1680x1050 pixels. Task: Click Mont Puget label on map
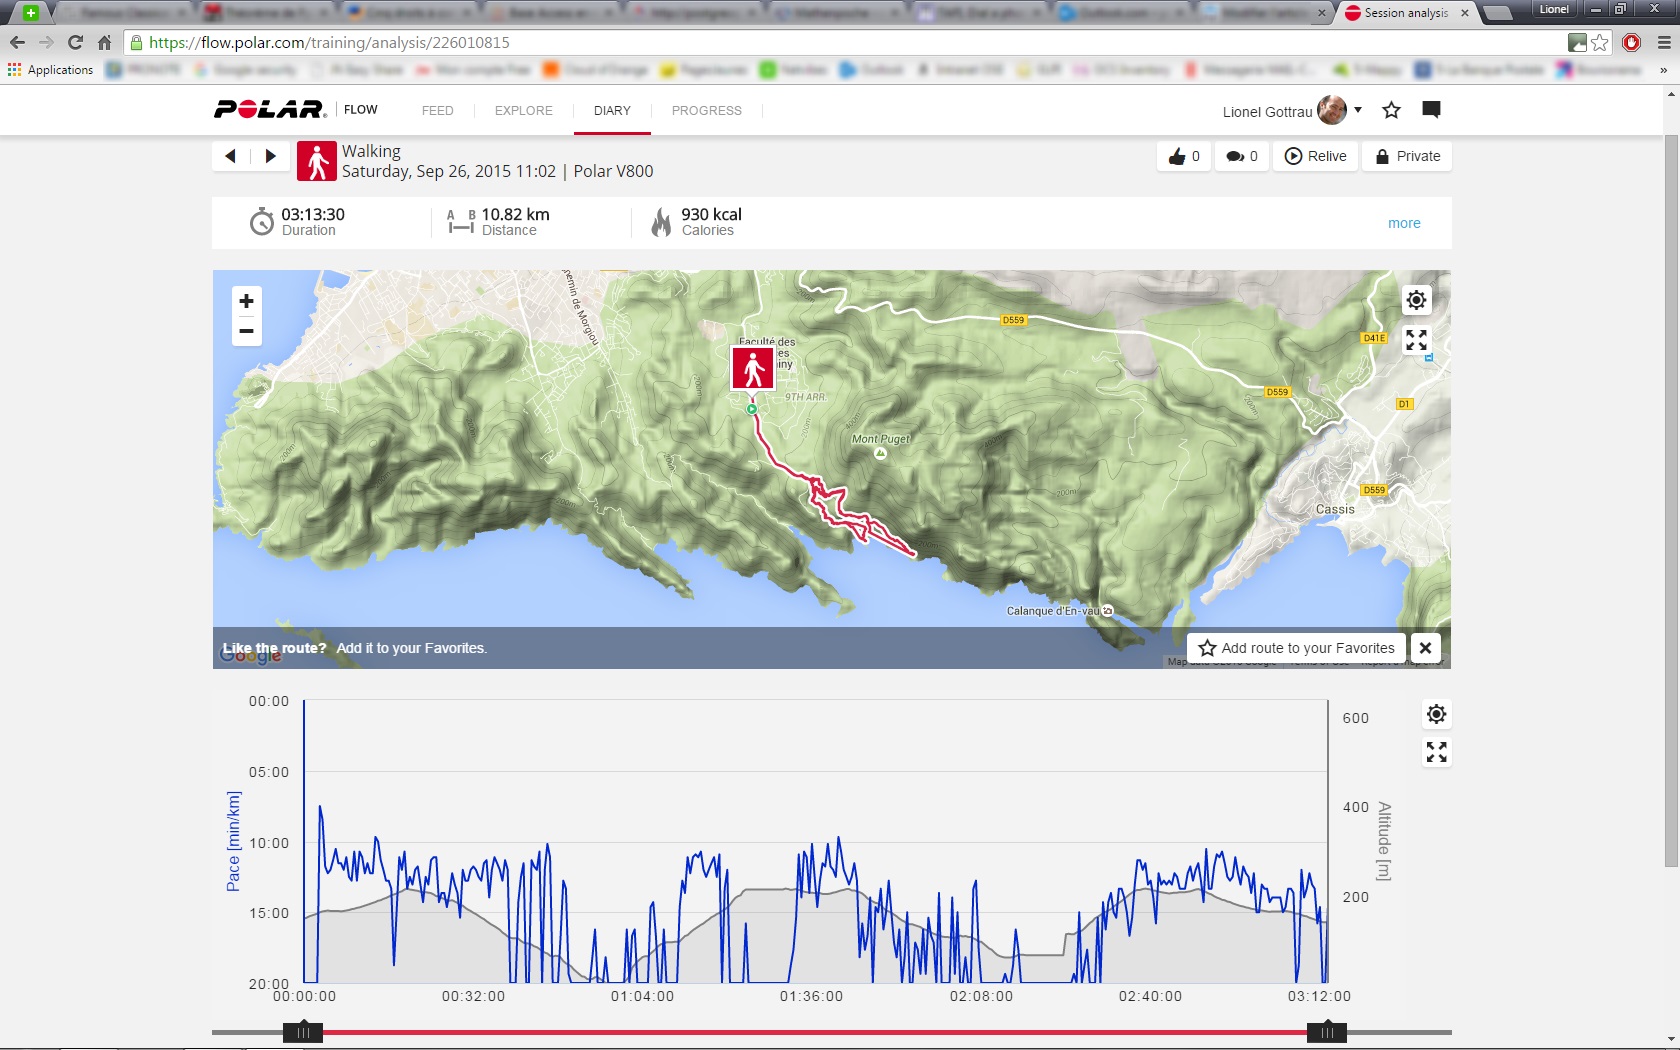(x=881, y=439)
